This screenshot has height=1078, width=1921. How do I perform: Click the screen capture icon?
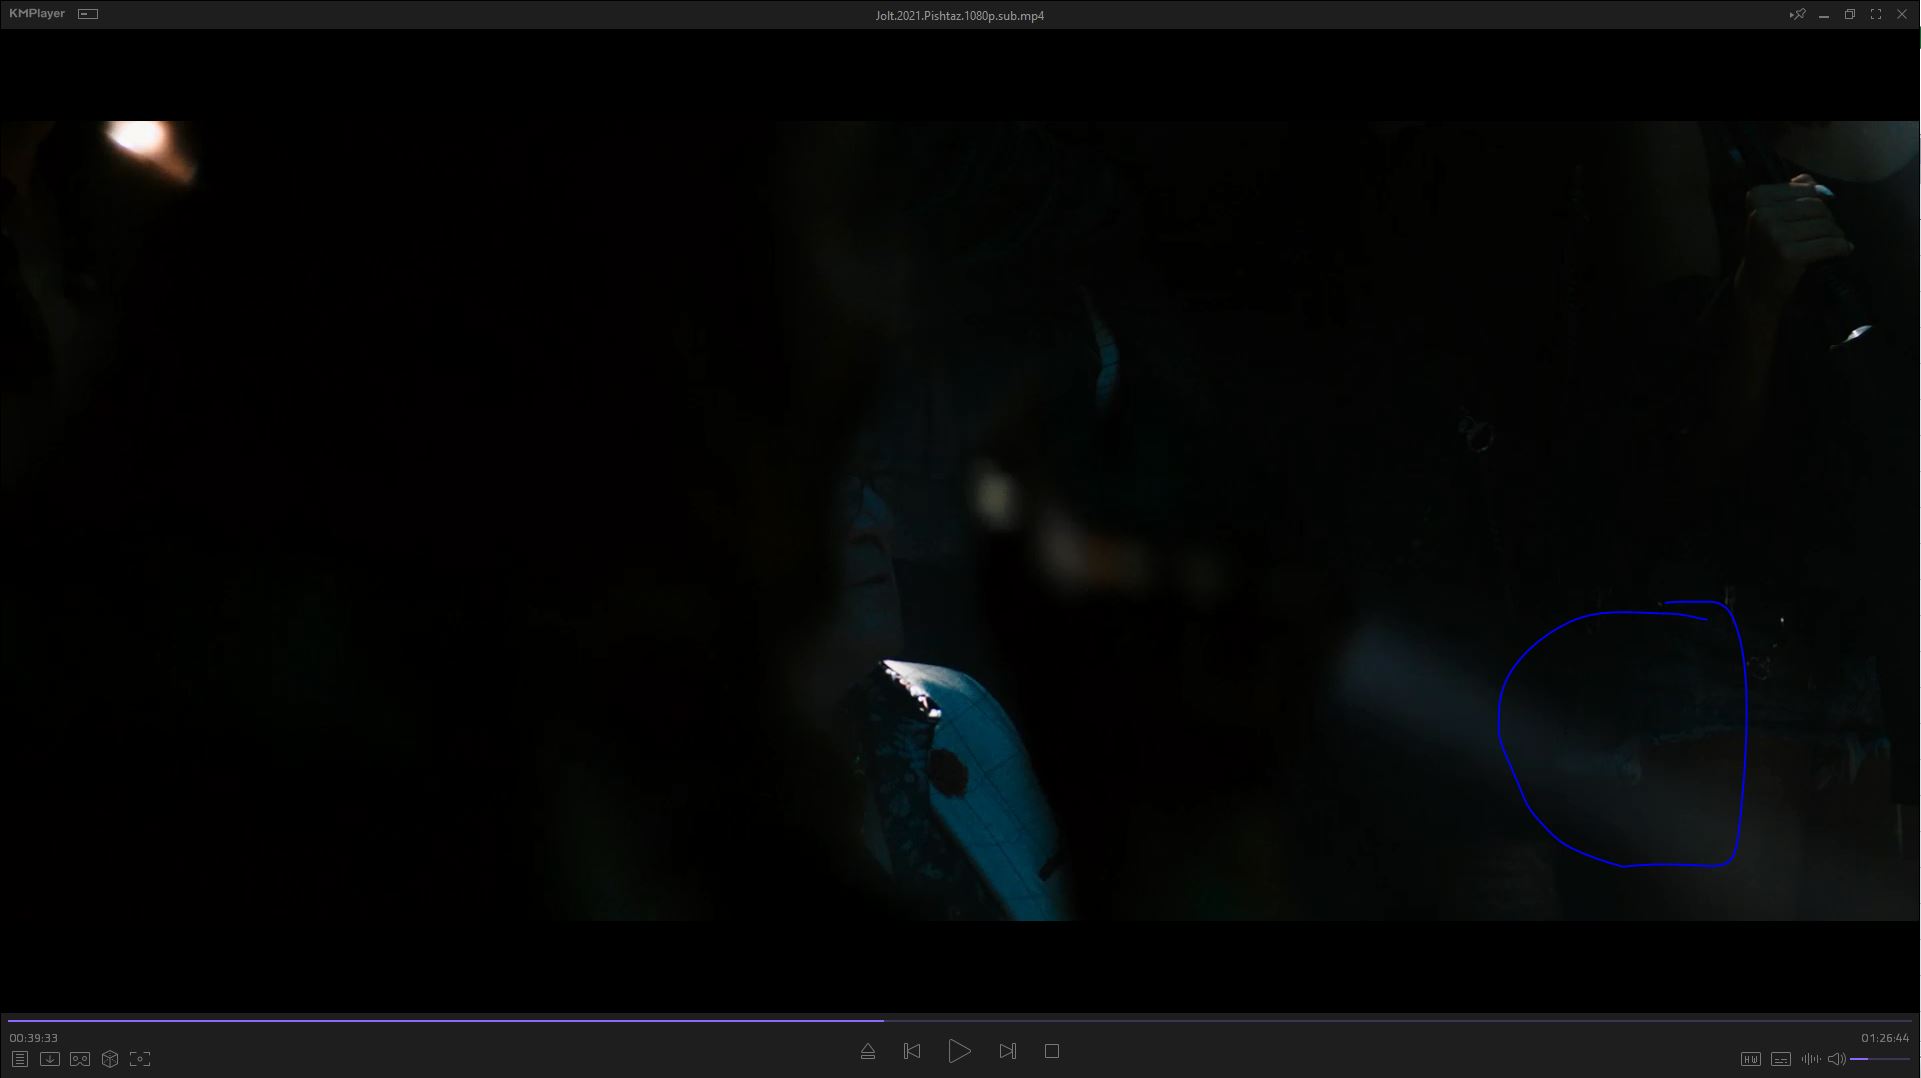point(140,1059)
